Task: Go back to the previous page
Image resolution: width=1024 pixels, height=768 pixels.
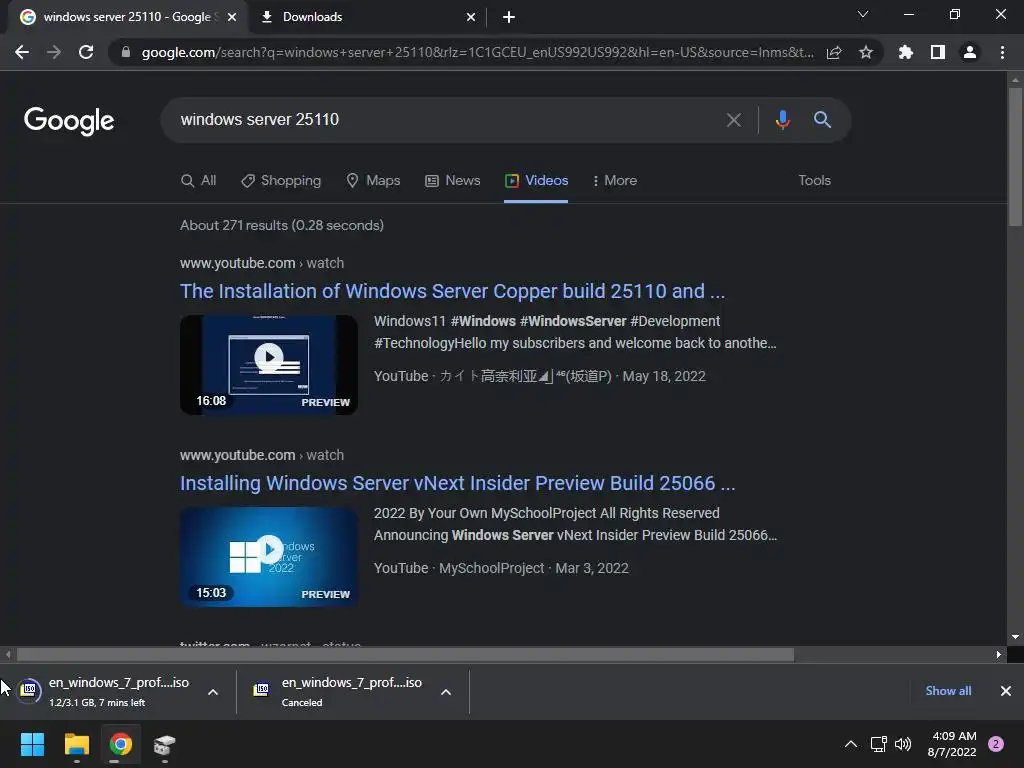Action: [x=22, y=52]
